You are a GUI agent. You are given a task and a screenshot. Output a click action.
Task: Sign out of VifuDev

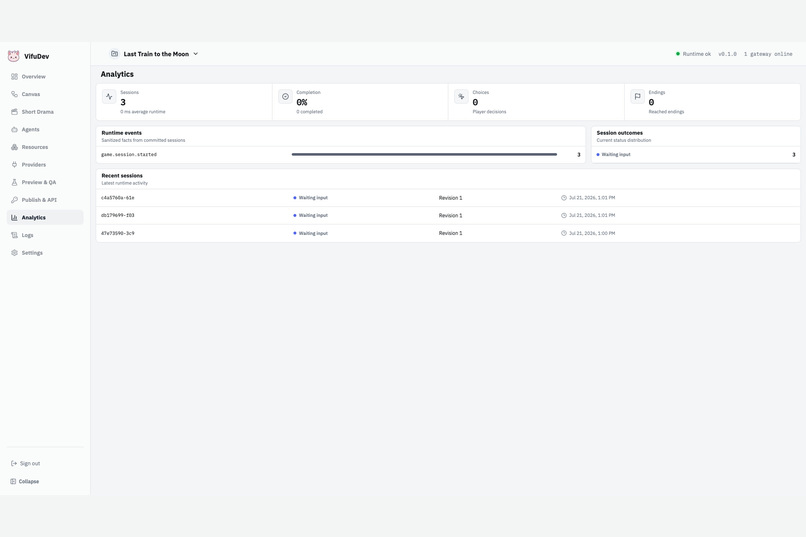tap(30, 464)
